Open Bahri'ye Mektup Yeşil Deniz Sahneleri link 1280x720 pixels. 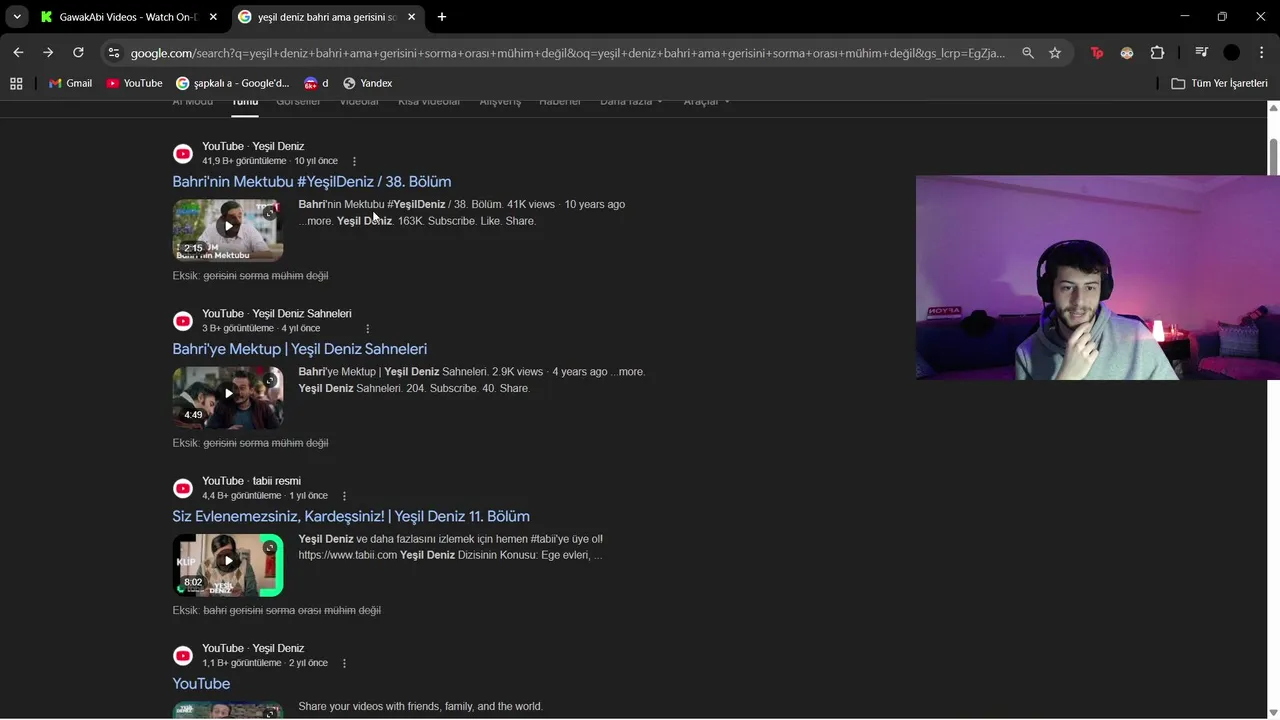pyautogui.click(x=300, y=349)
